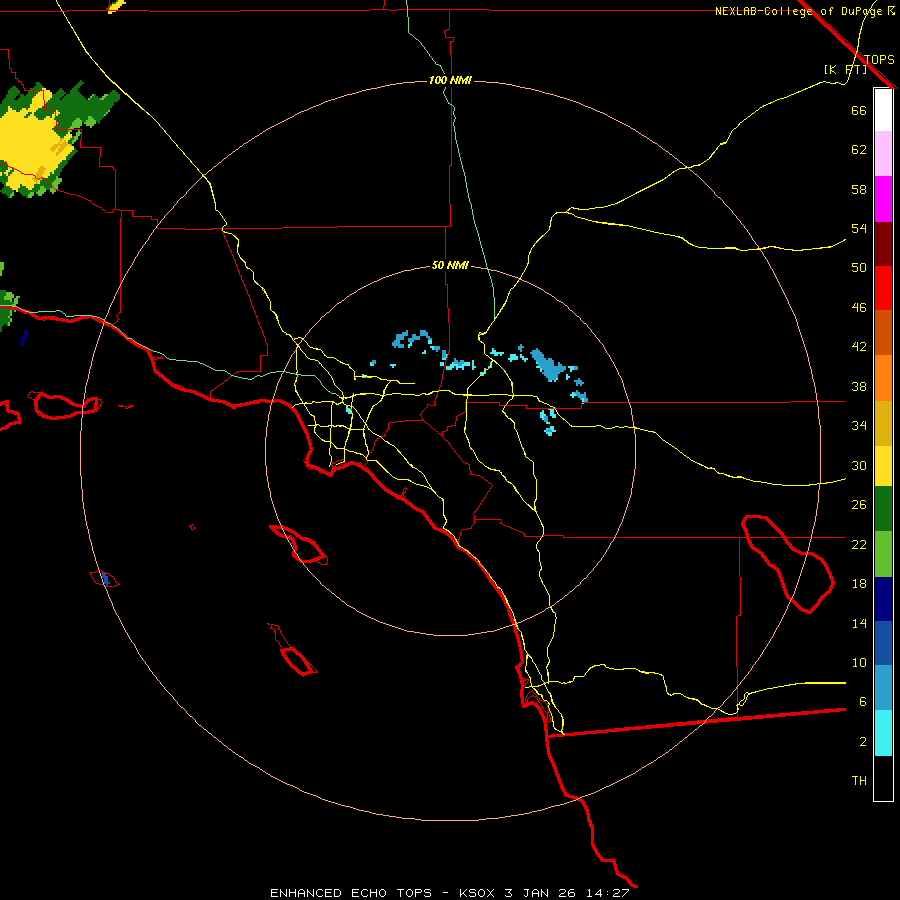Click the cyan legend swatch

pyautogui.click(x=883, y=734)
